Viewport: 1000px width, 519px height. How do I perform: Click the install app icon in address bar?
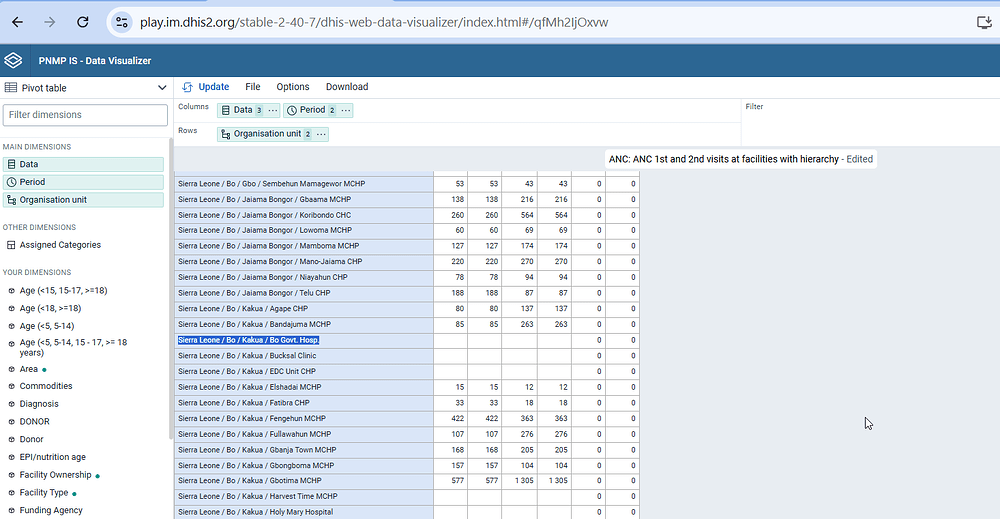pos(985,22)
